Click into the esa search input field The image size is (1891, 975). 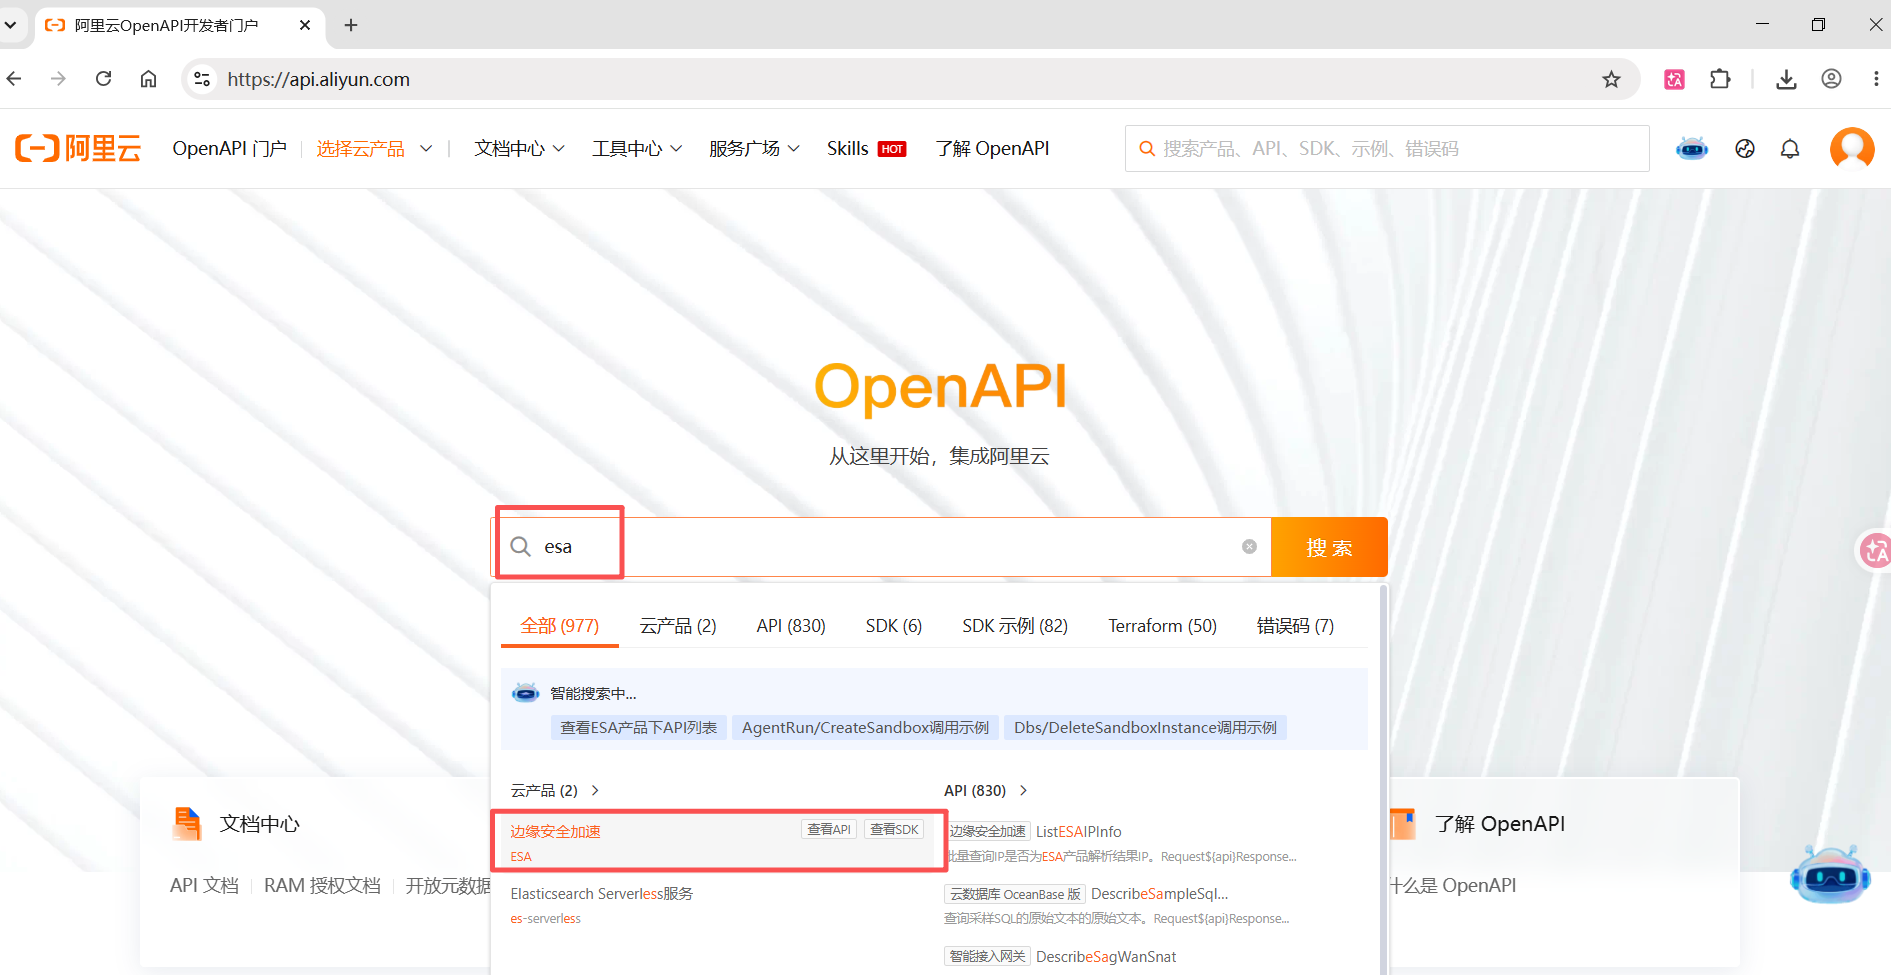(883, 547)
